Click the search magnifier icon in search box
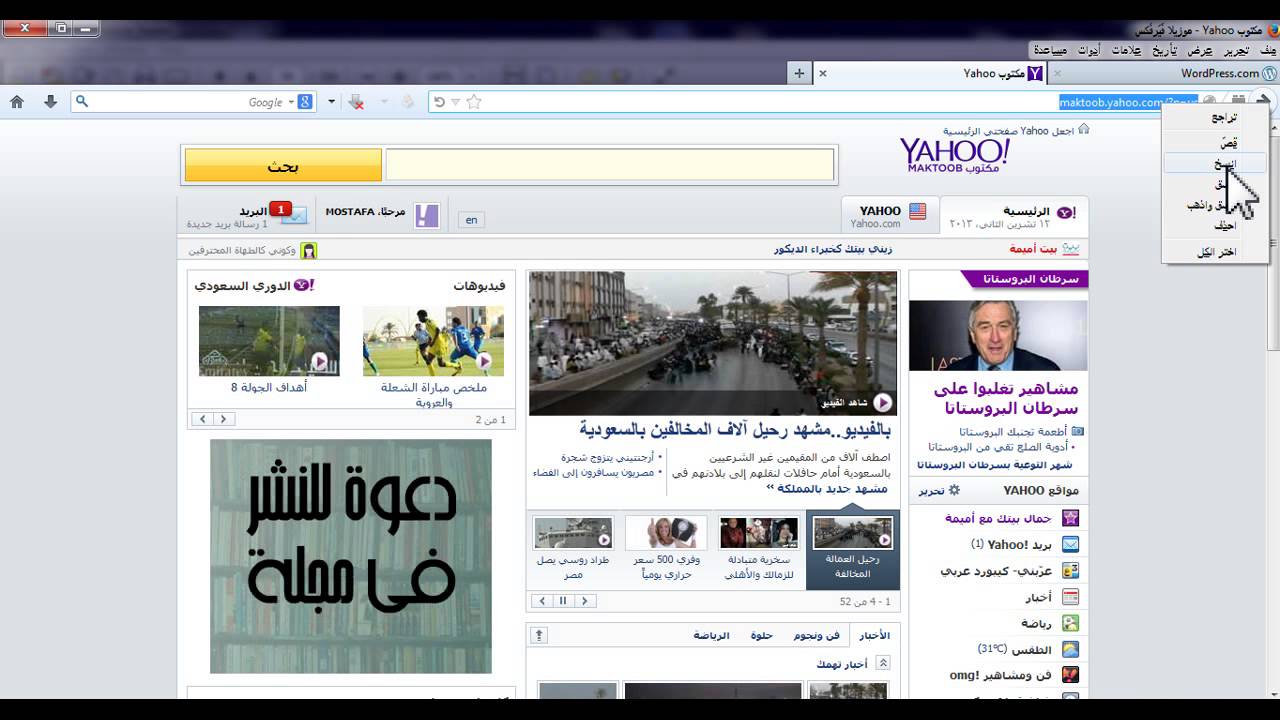Viewport: 1280px width, 720px height. pos(82,102)
